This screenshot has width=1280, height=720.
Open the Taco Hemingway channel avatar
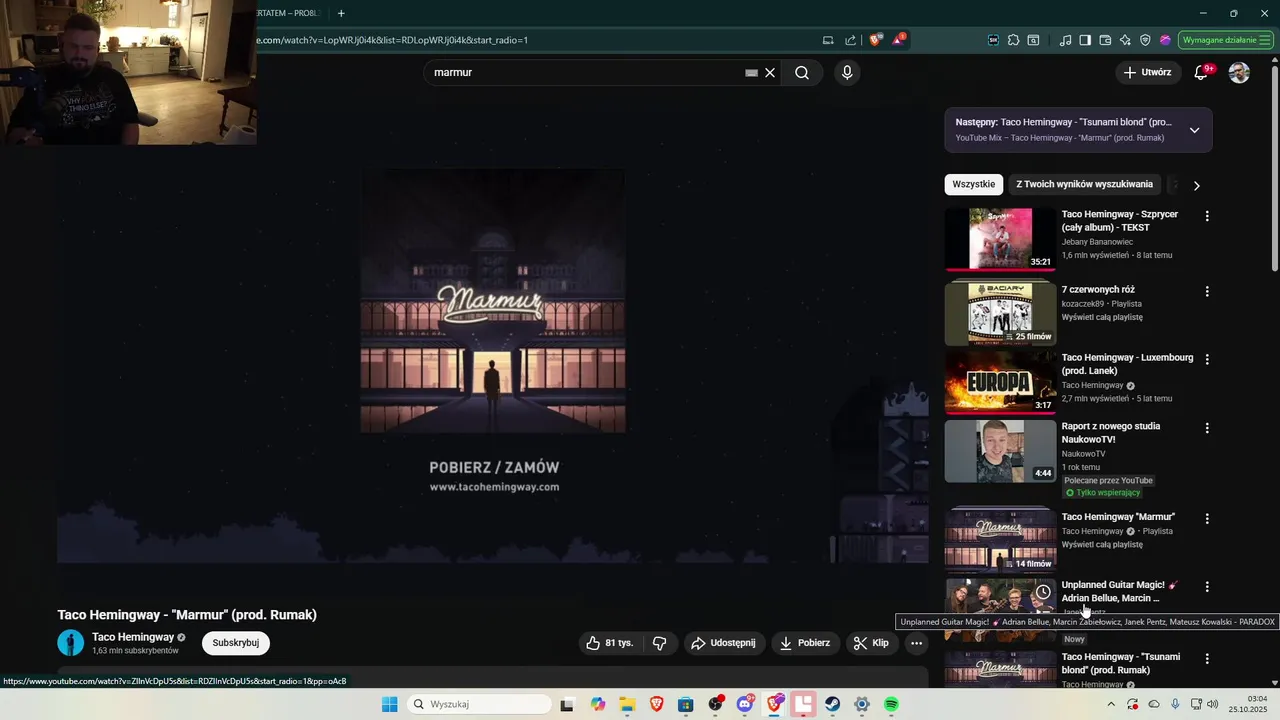[71, 643]
